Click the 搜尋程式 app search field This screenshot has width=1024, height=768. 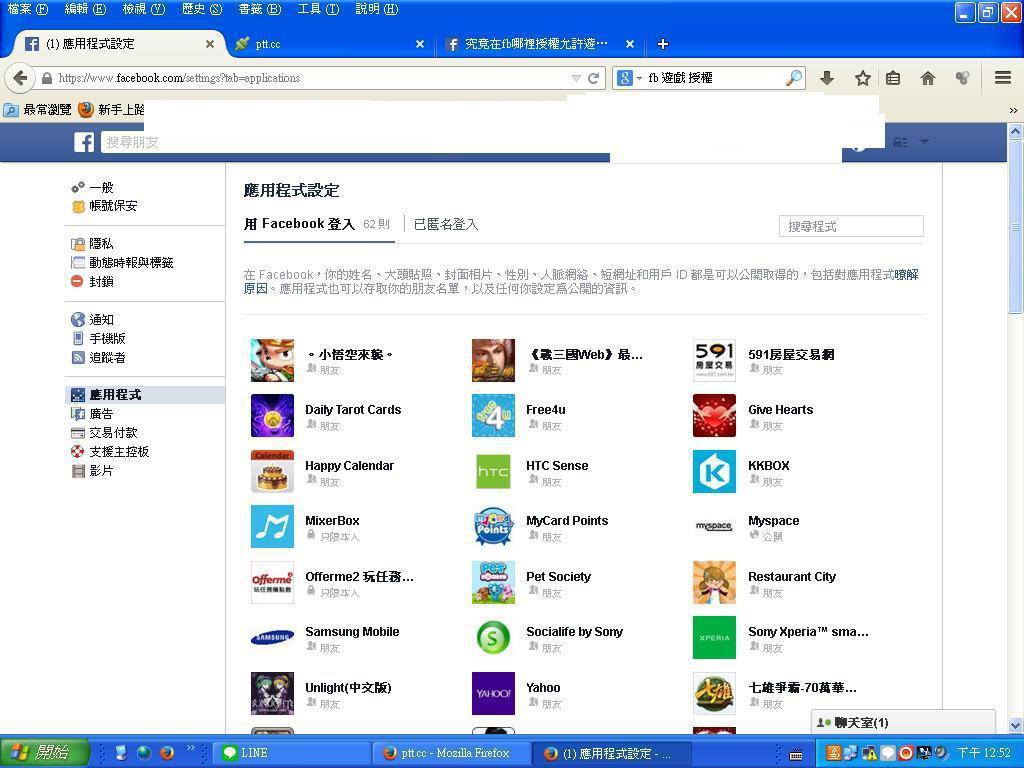tap(850, 226)
